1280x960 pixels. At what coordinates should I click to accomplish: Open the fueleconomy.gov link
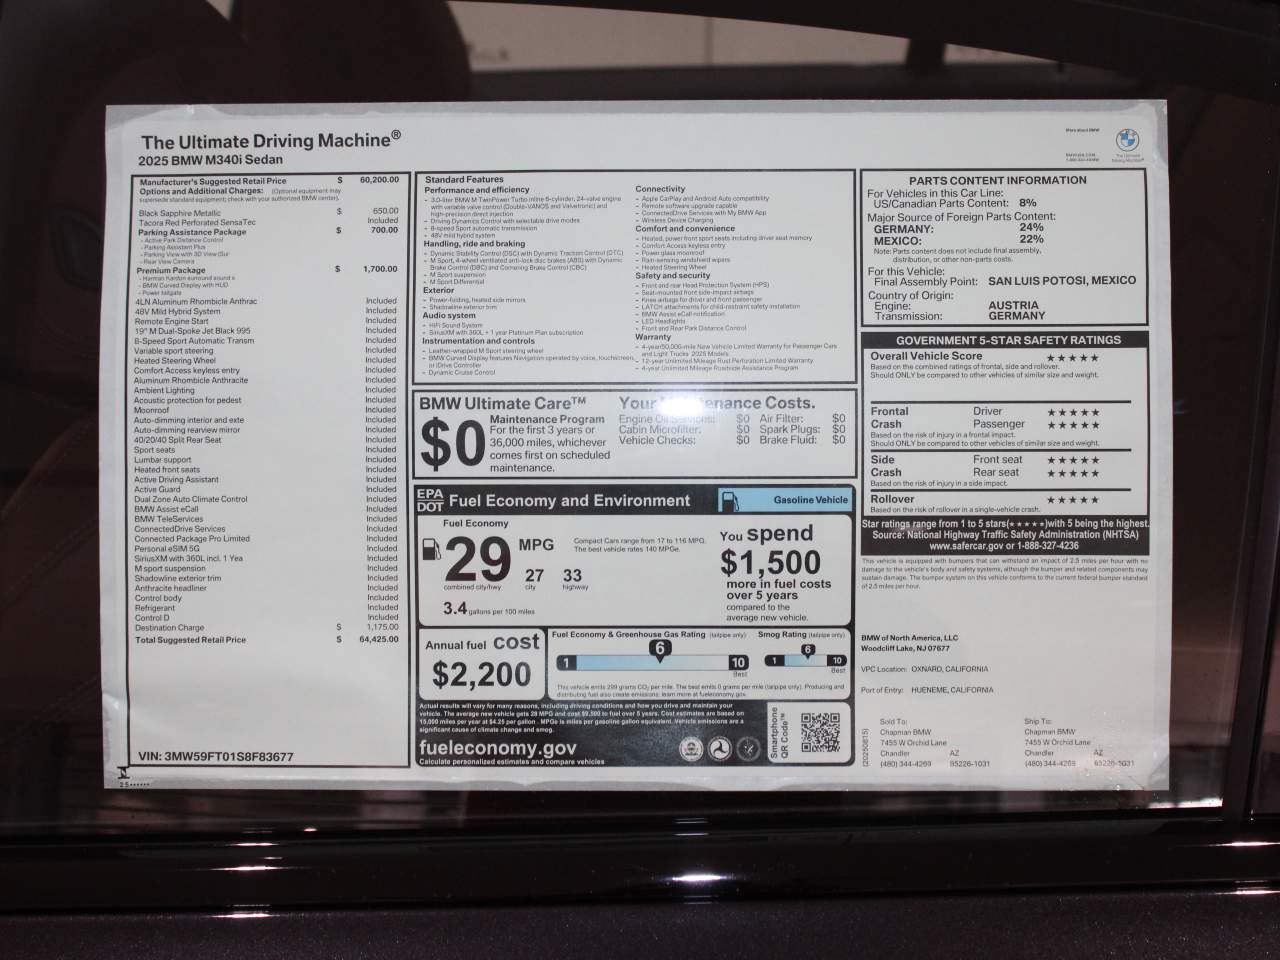(497, 747)
